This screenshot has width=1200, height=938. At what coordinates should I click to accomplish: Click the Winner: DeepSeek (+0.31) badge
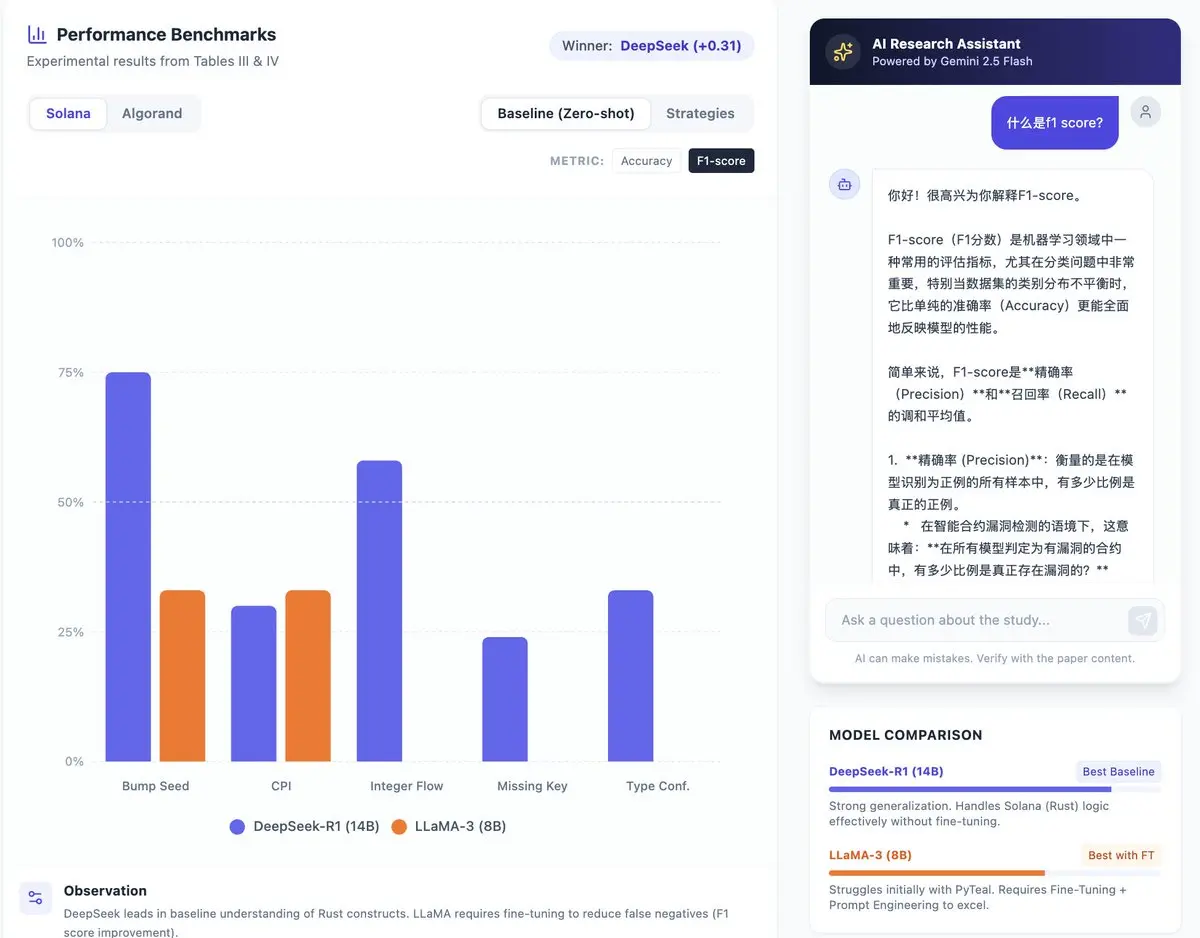[651, 46]
